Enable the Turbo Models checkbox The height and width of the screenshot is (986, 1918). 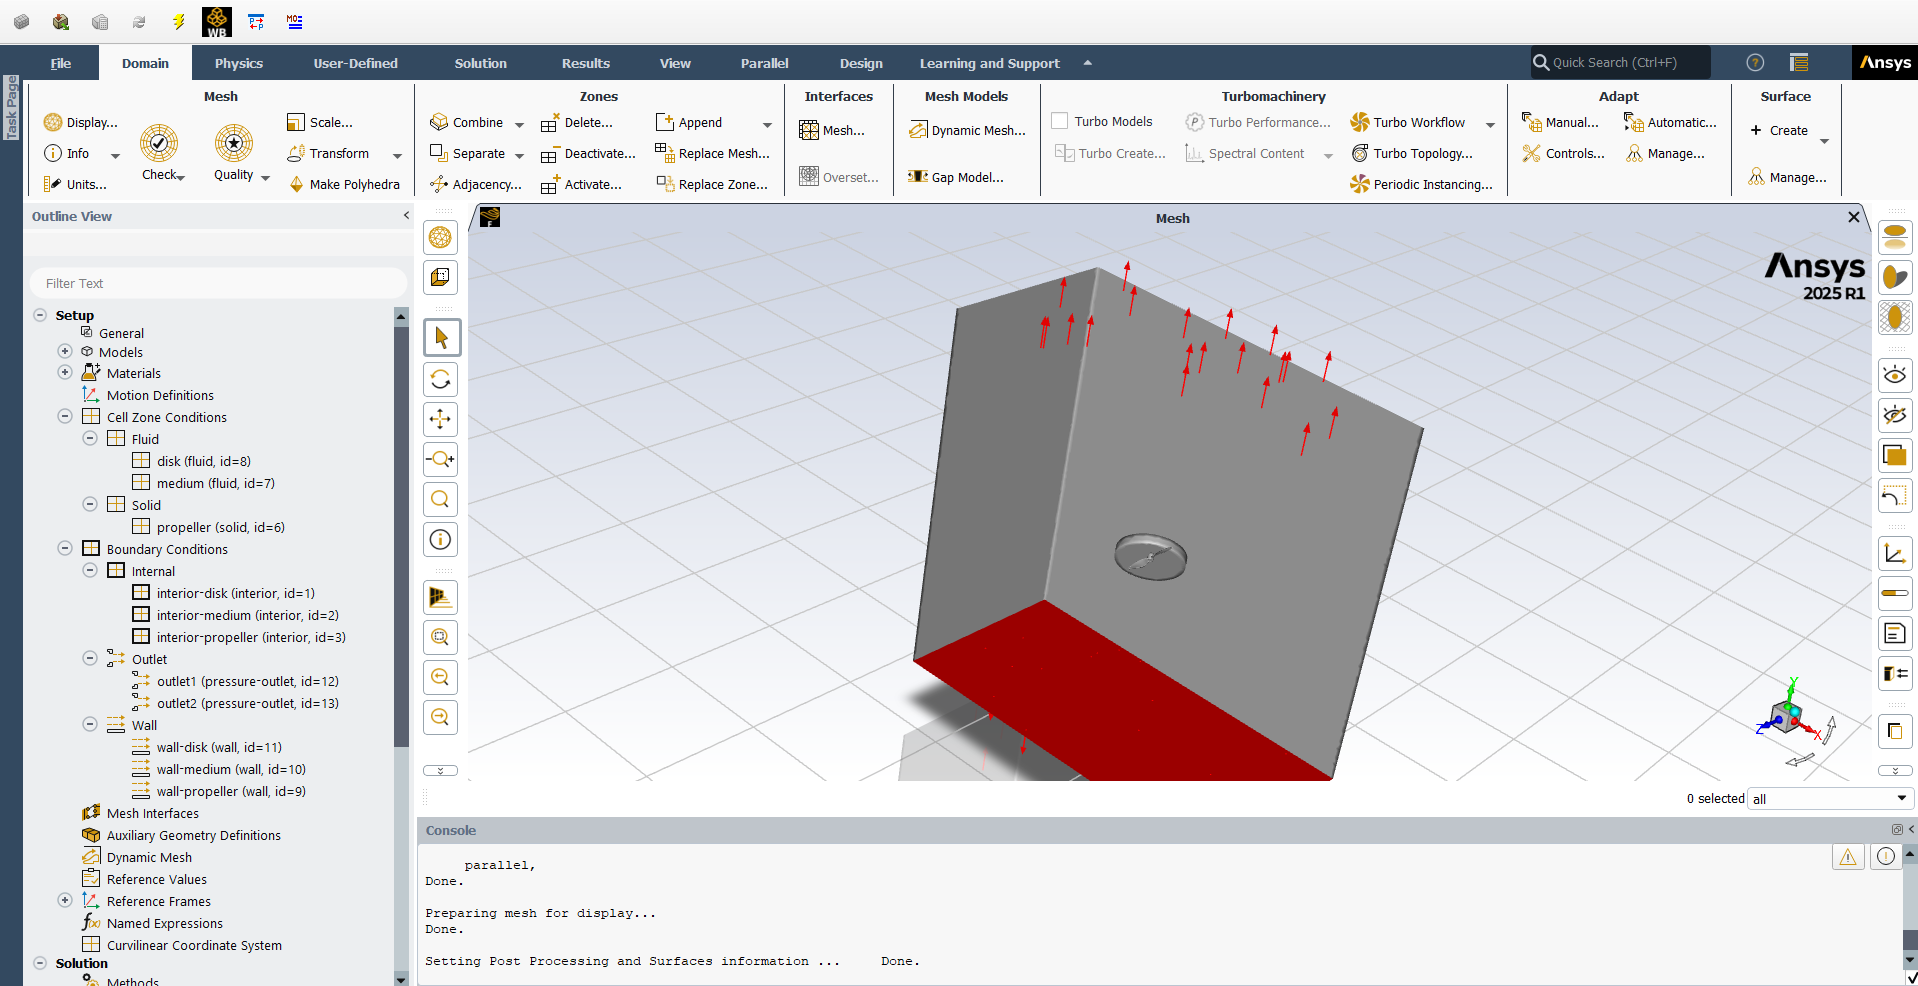tap(1060, 121)
